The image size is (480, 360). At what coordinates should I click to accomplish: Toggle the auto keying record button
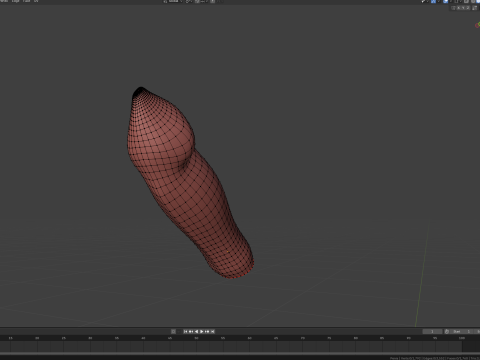(x=173, y=331)
